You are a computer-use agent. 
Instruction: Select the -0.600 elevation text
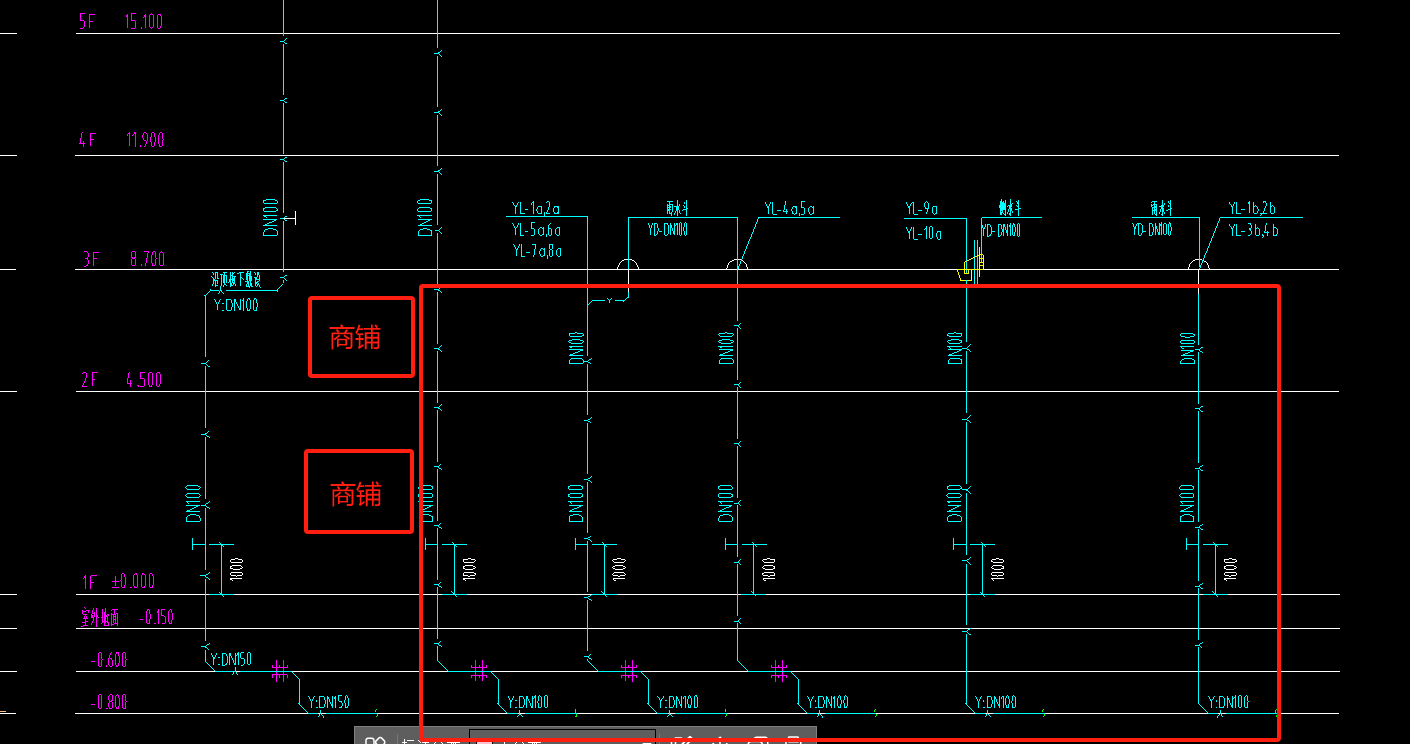(109, 660)
